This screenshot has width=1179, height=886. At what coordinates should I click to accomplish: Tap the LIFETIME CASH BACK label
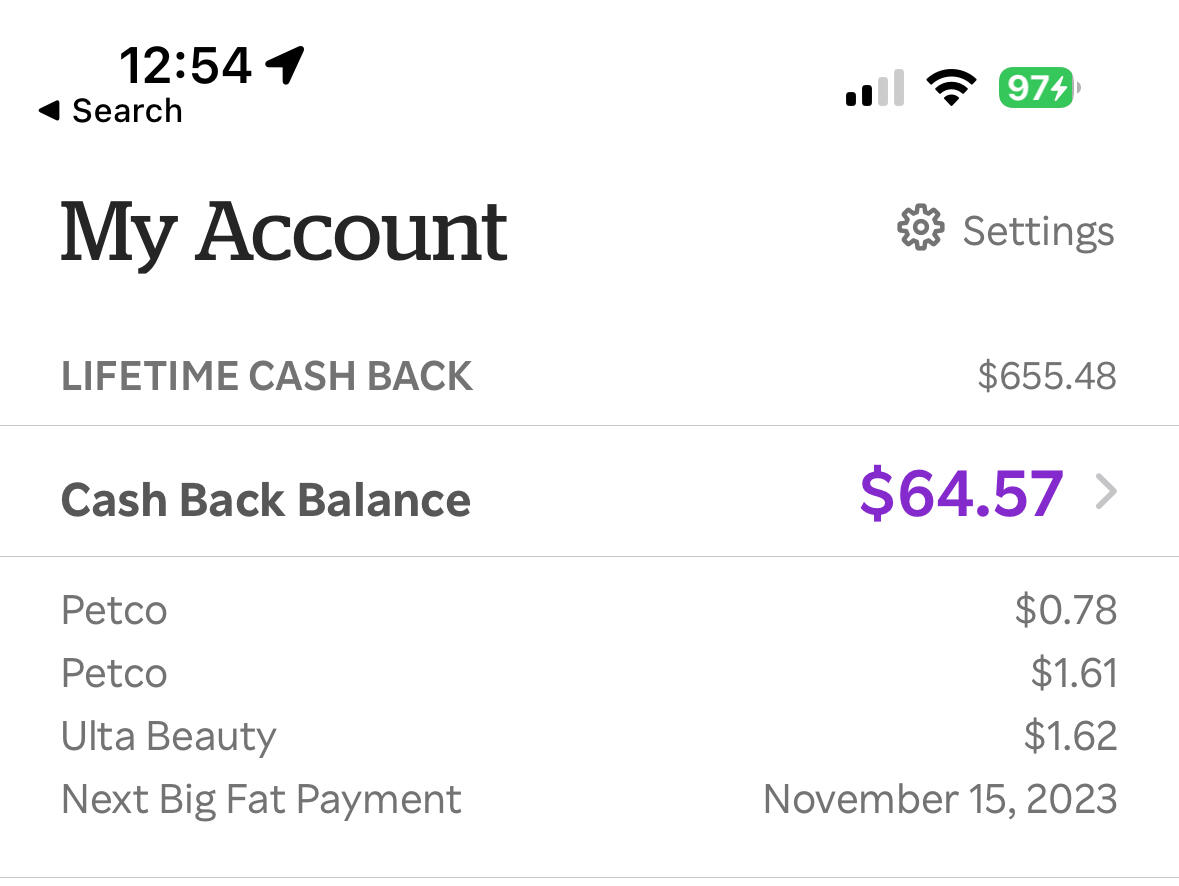click(267, 376)
